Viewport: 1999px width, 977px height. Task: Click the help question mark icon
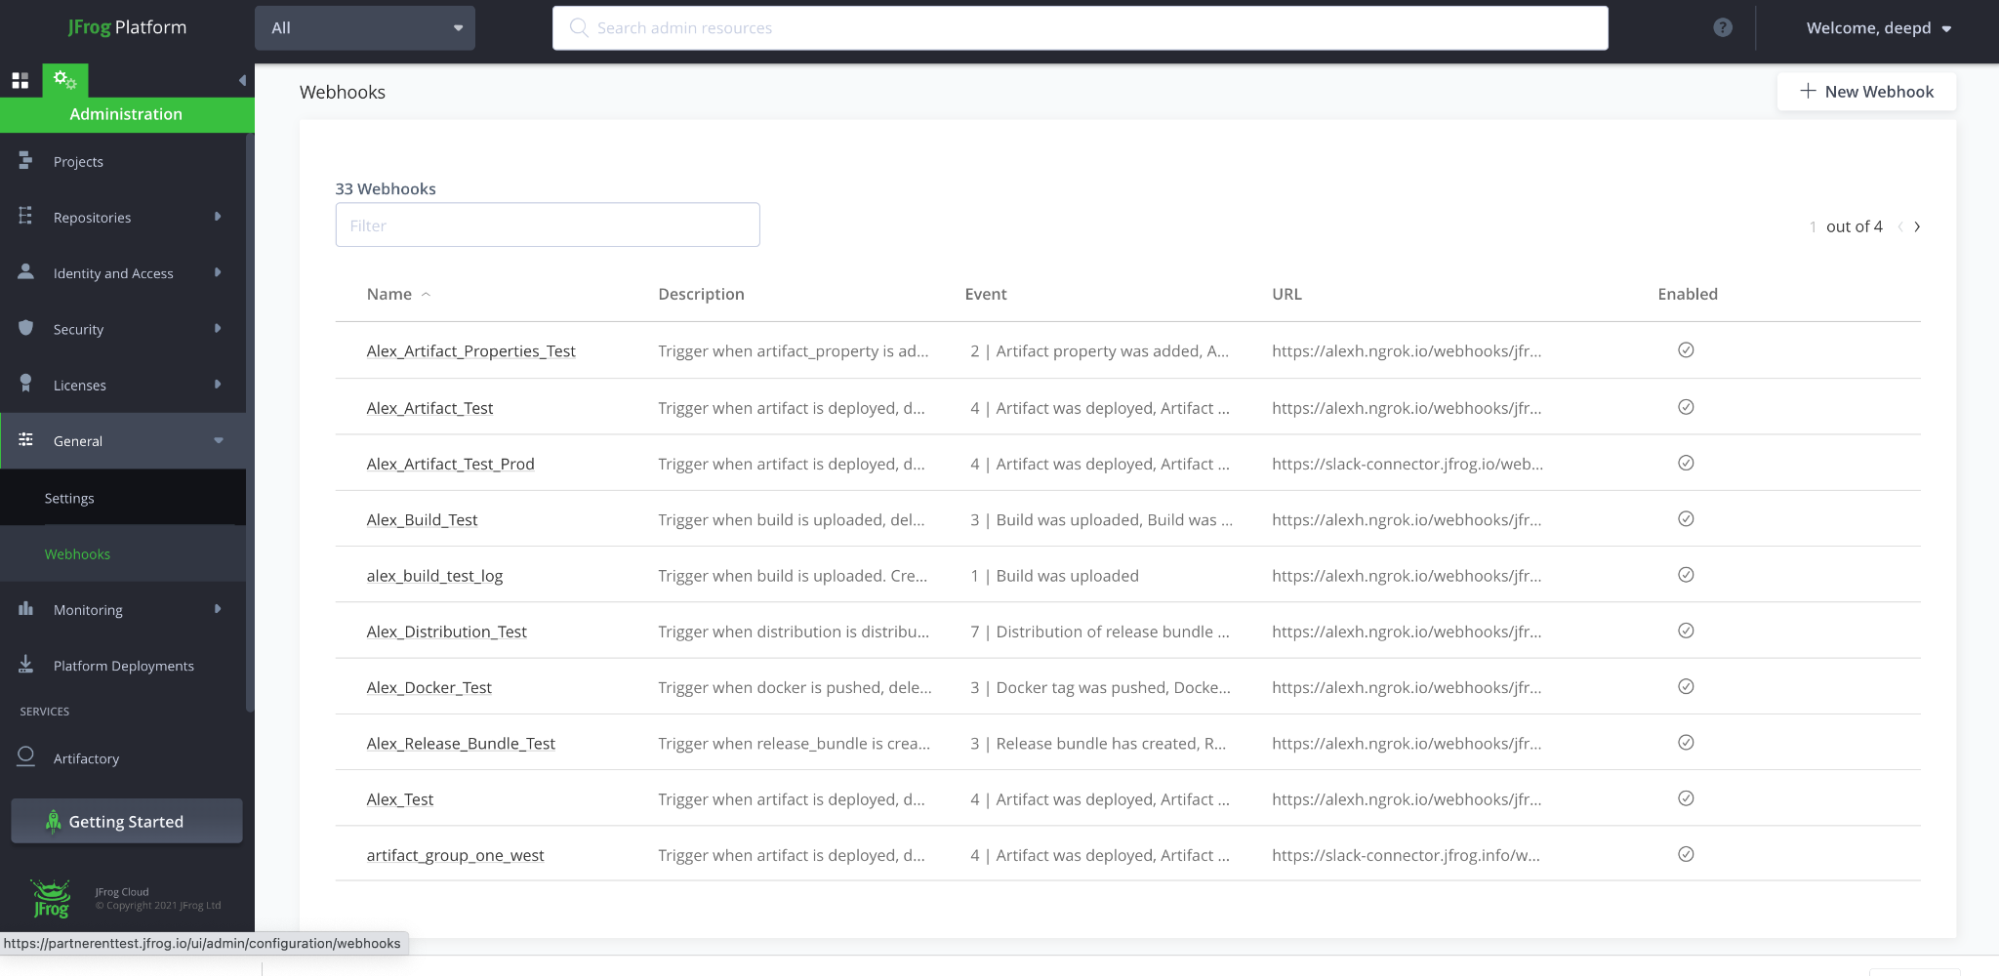(x=1722, y=28)
